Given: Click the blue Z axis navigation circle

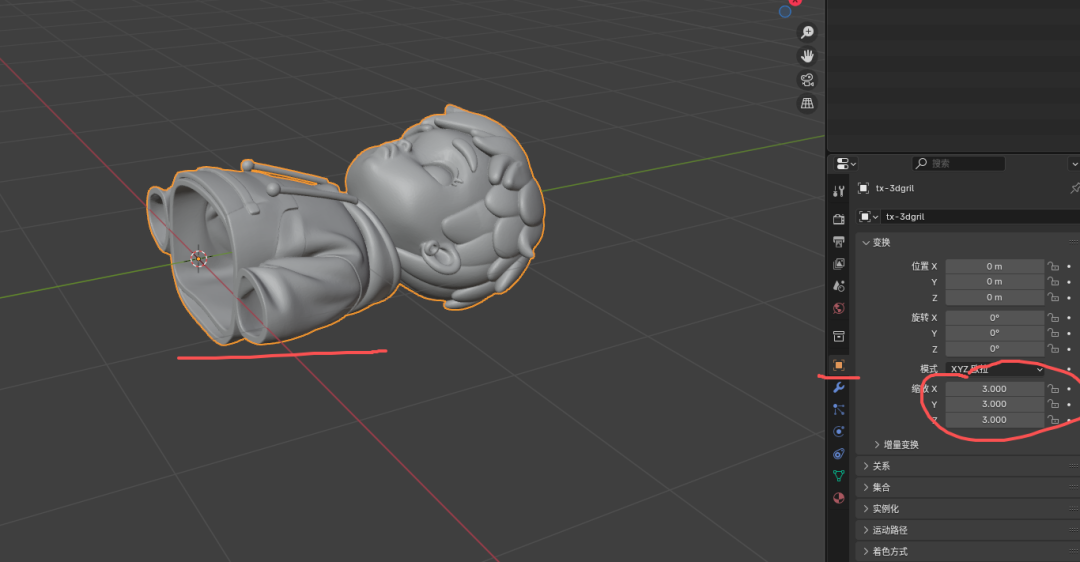Looking at the screenshot, I should pyautogui.click(x=785, y=12).
